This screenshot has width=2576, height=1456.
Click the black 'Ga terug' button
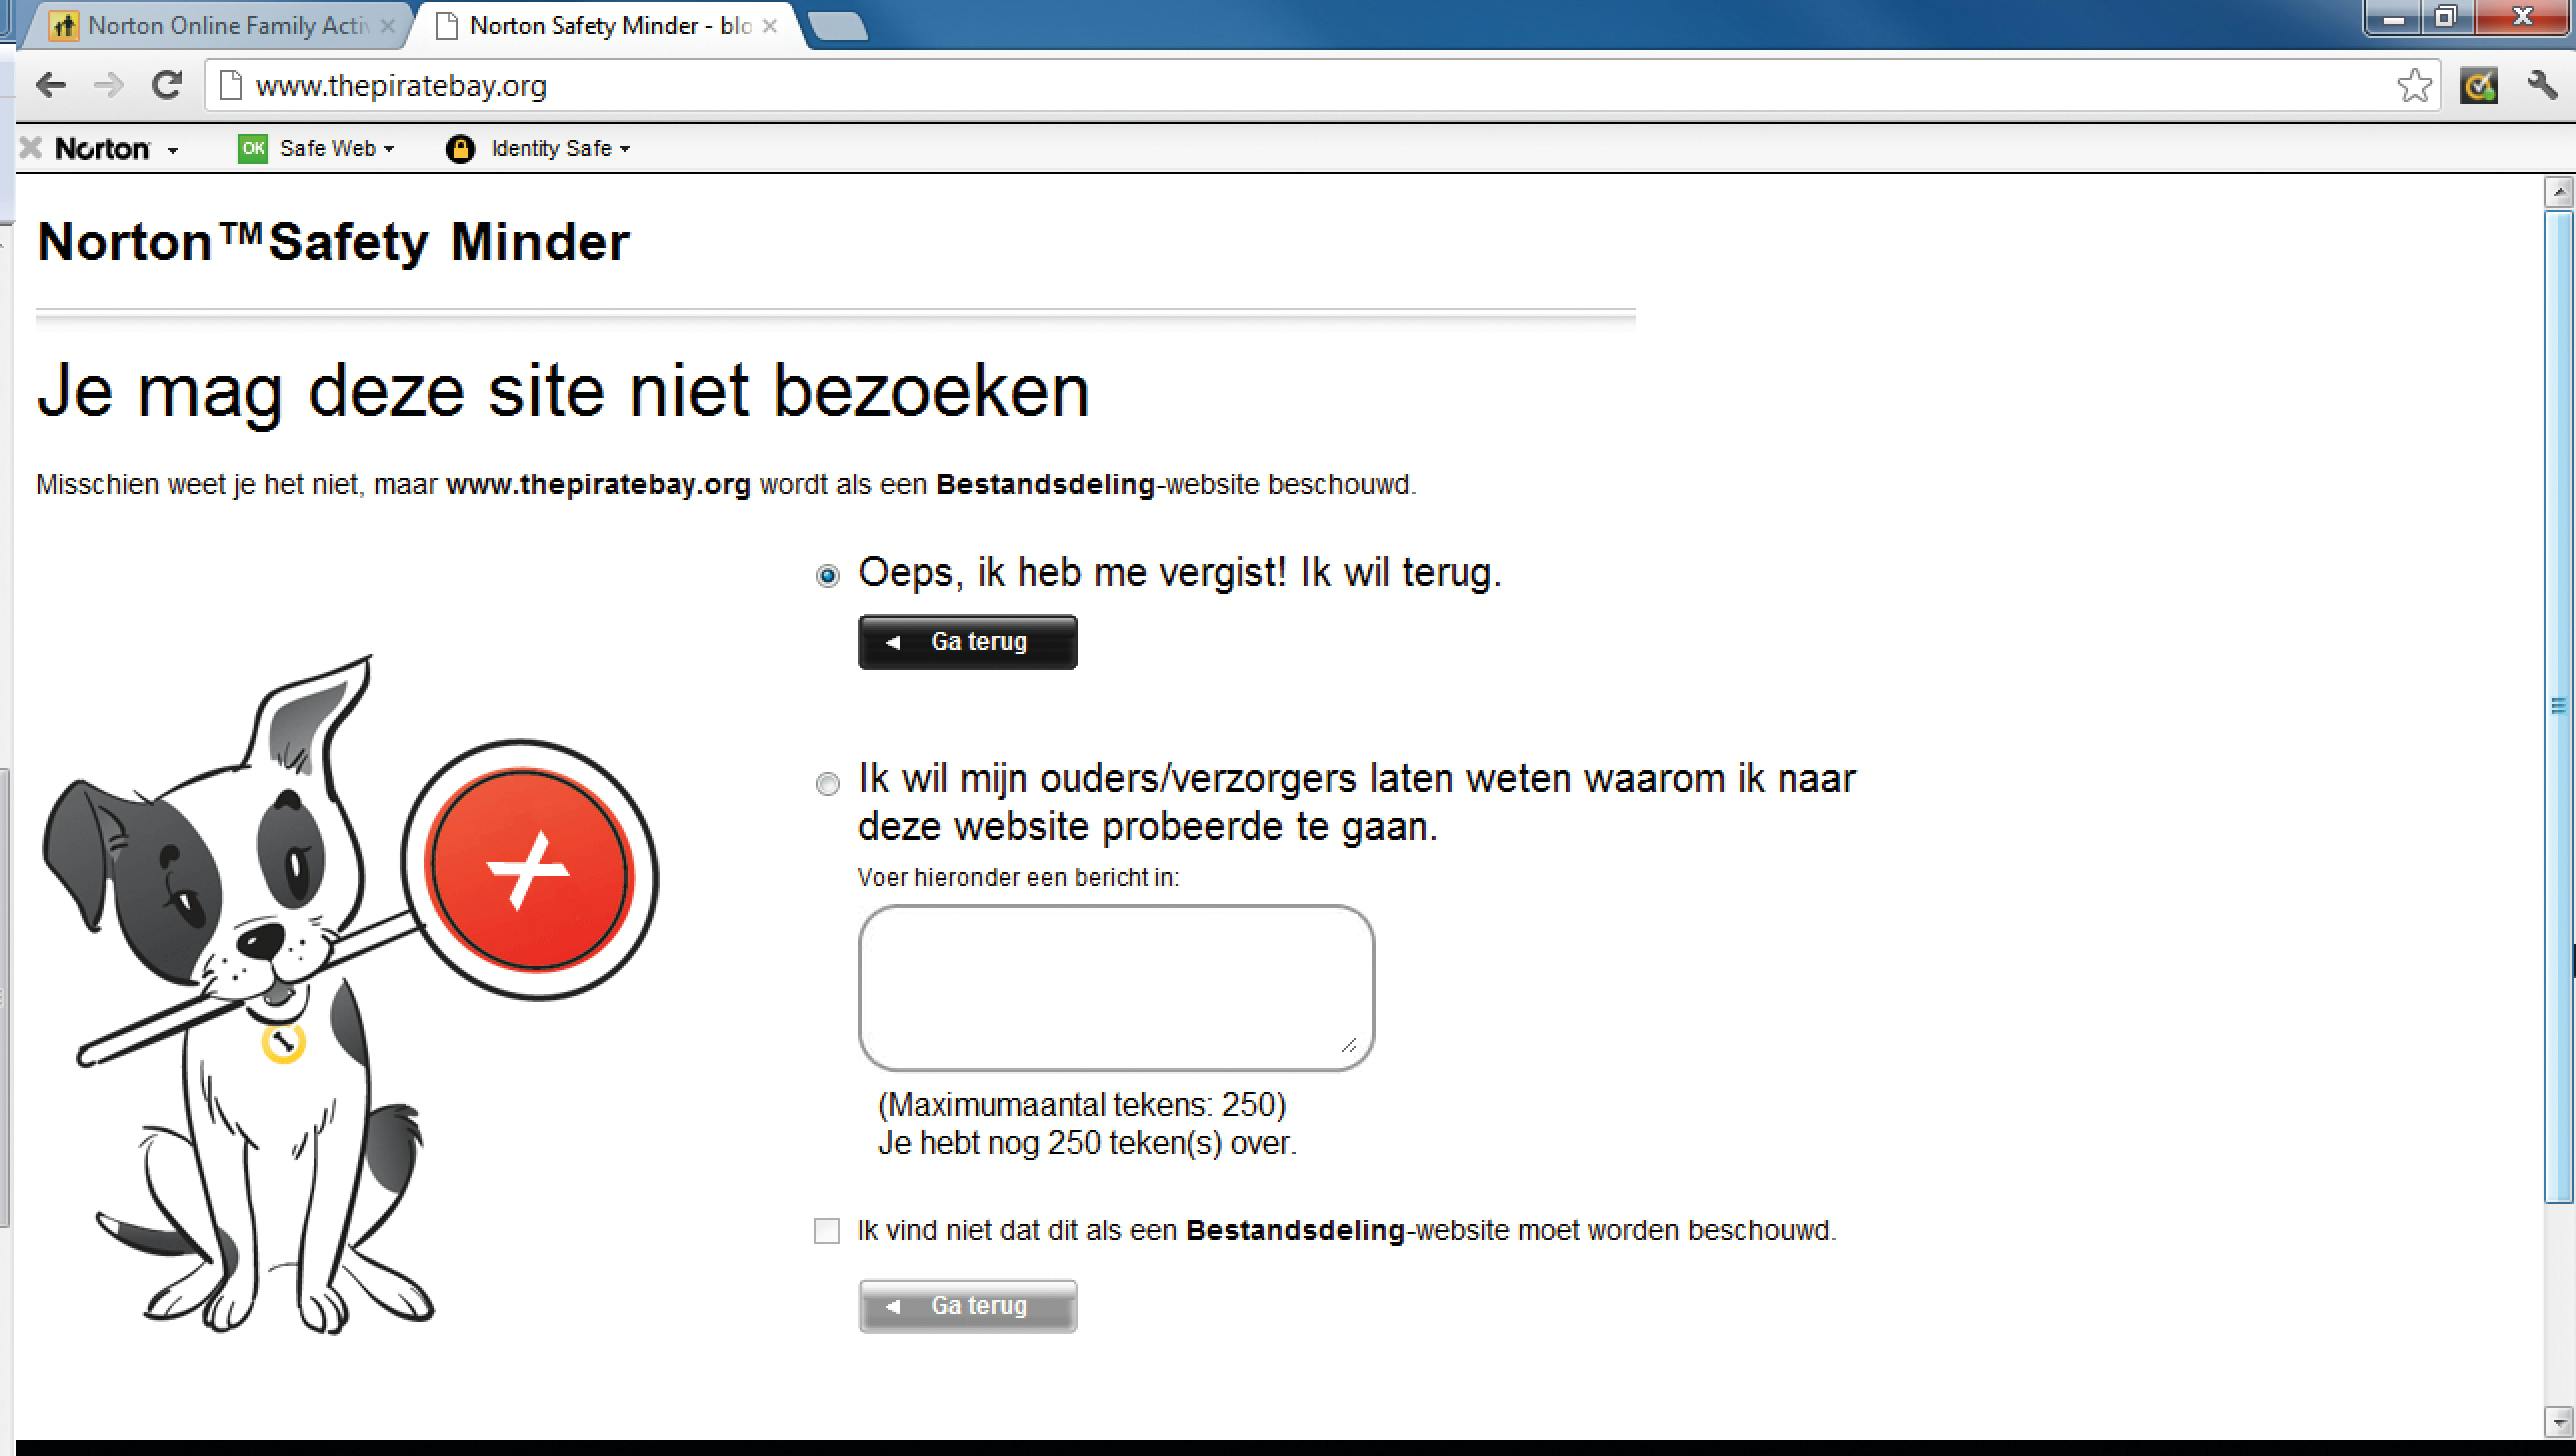pos(967,642)
